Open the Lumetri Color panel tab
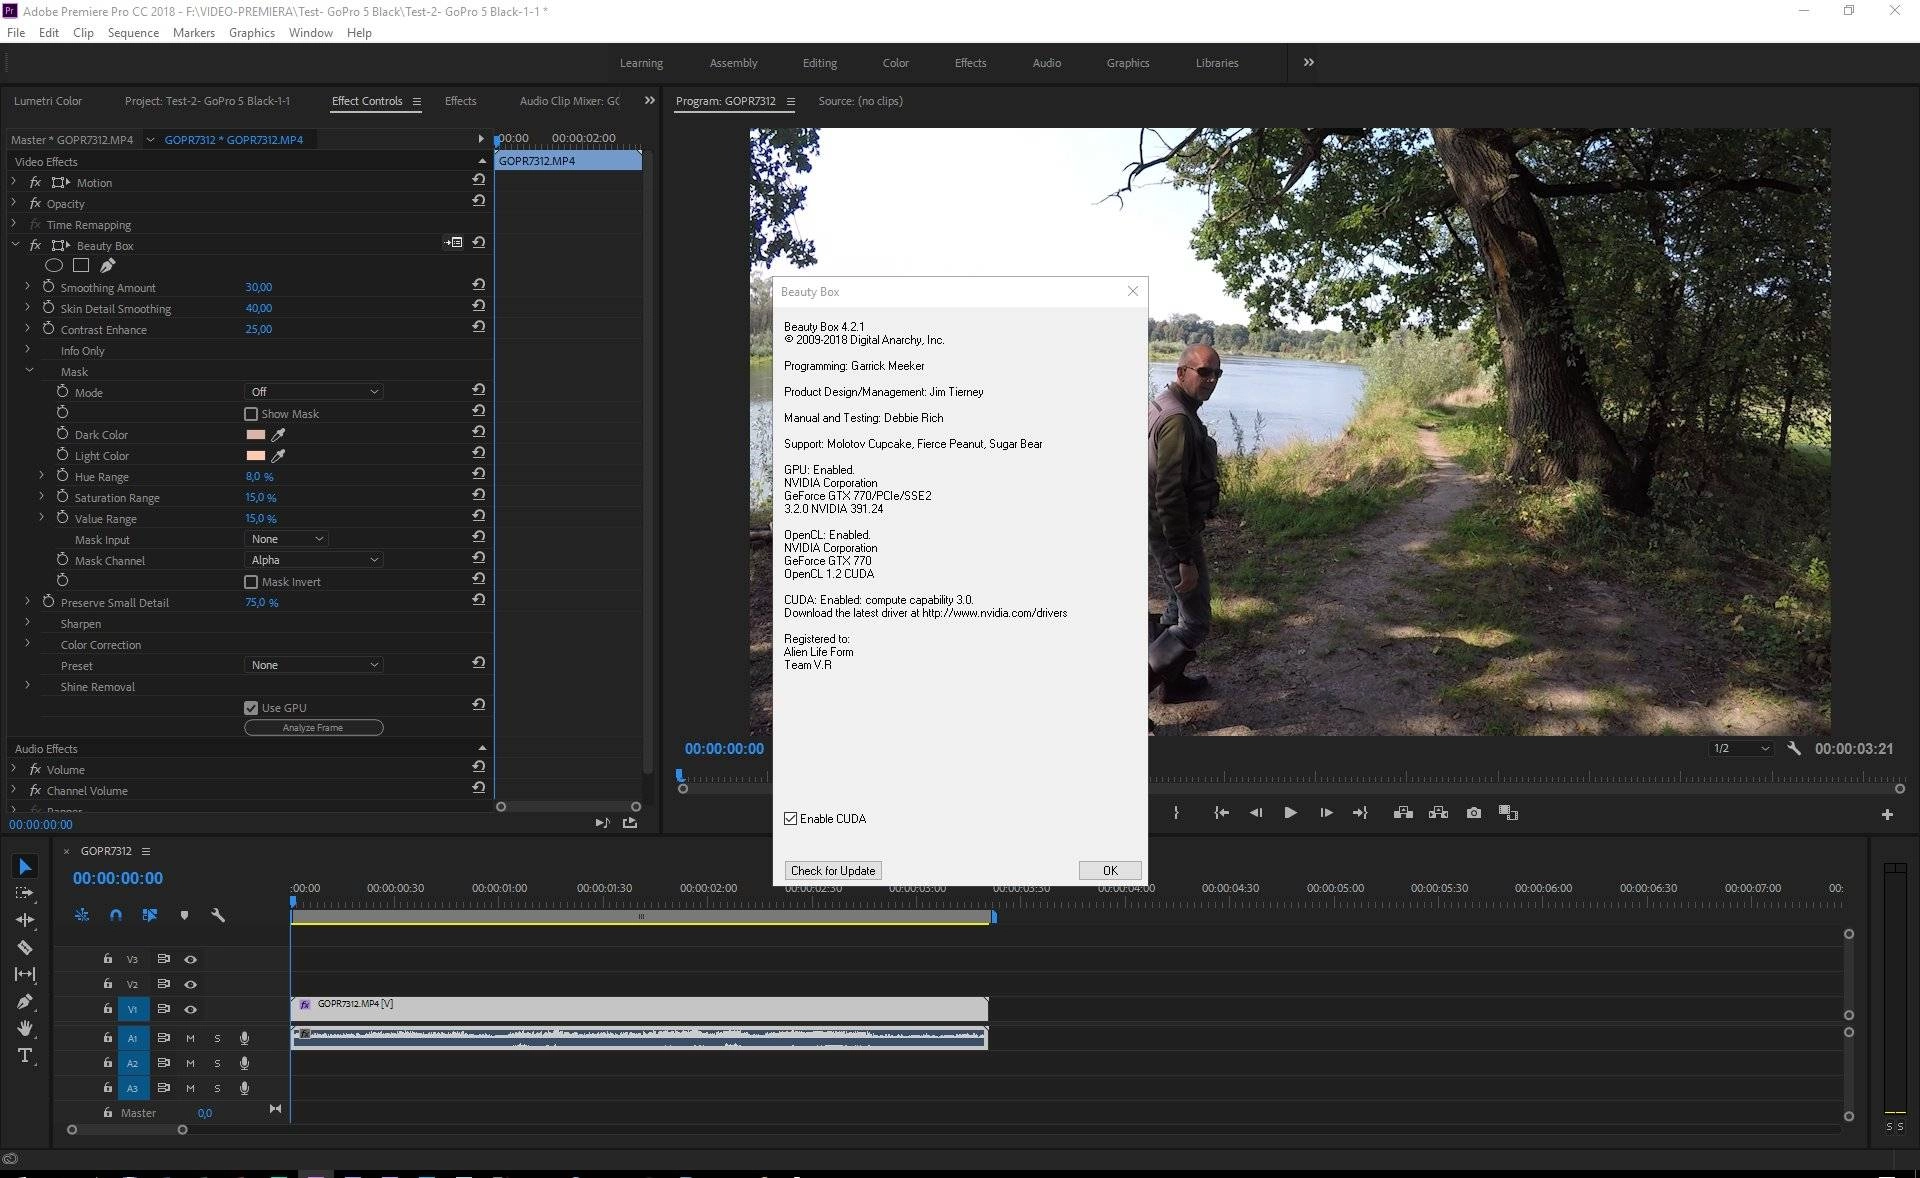 [48, 101]
